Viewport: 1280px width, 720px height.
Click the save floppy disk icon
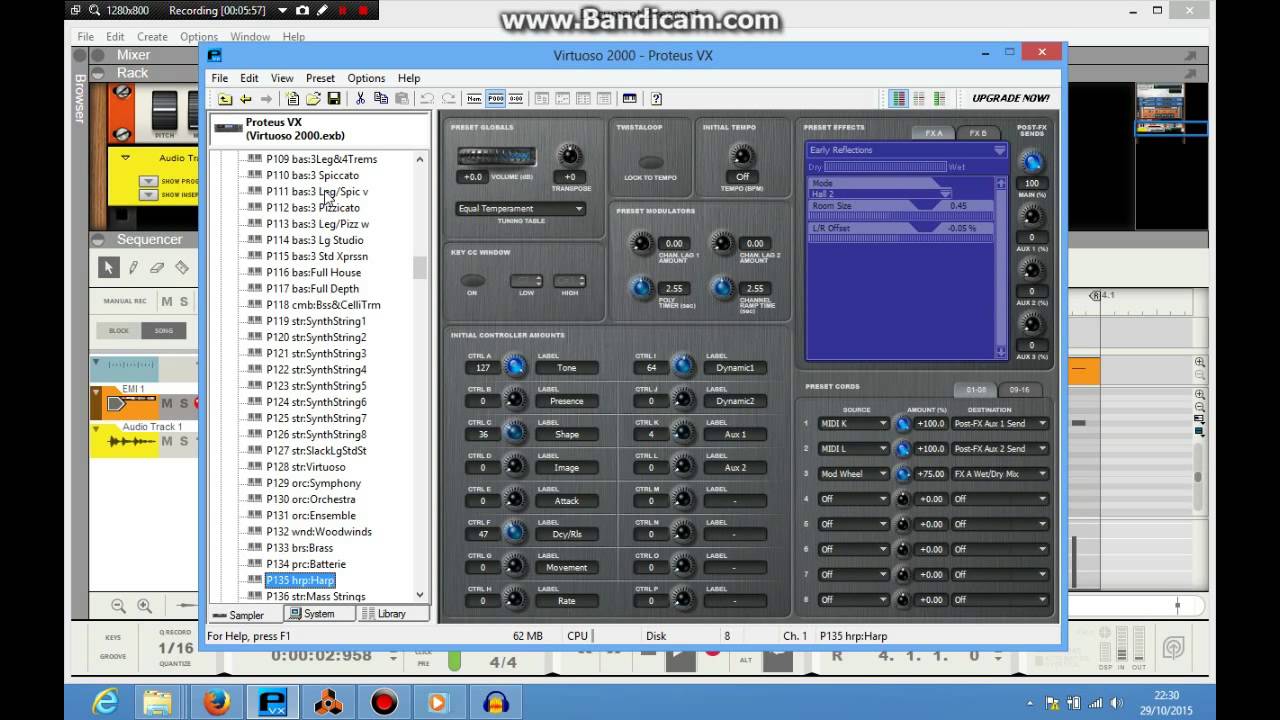[x=334, y=98]
